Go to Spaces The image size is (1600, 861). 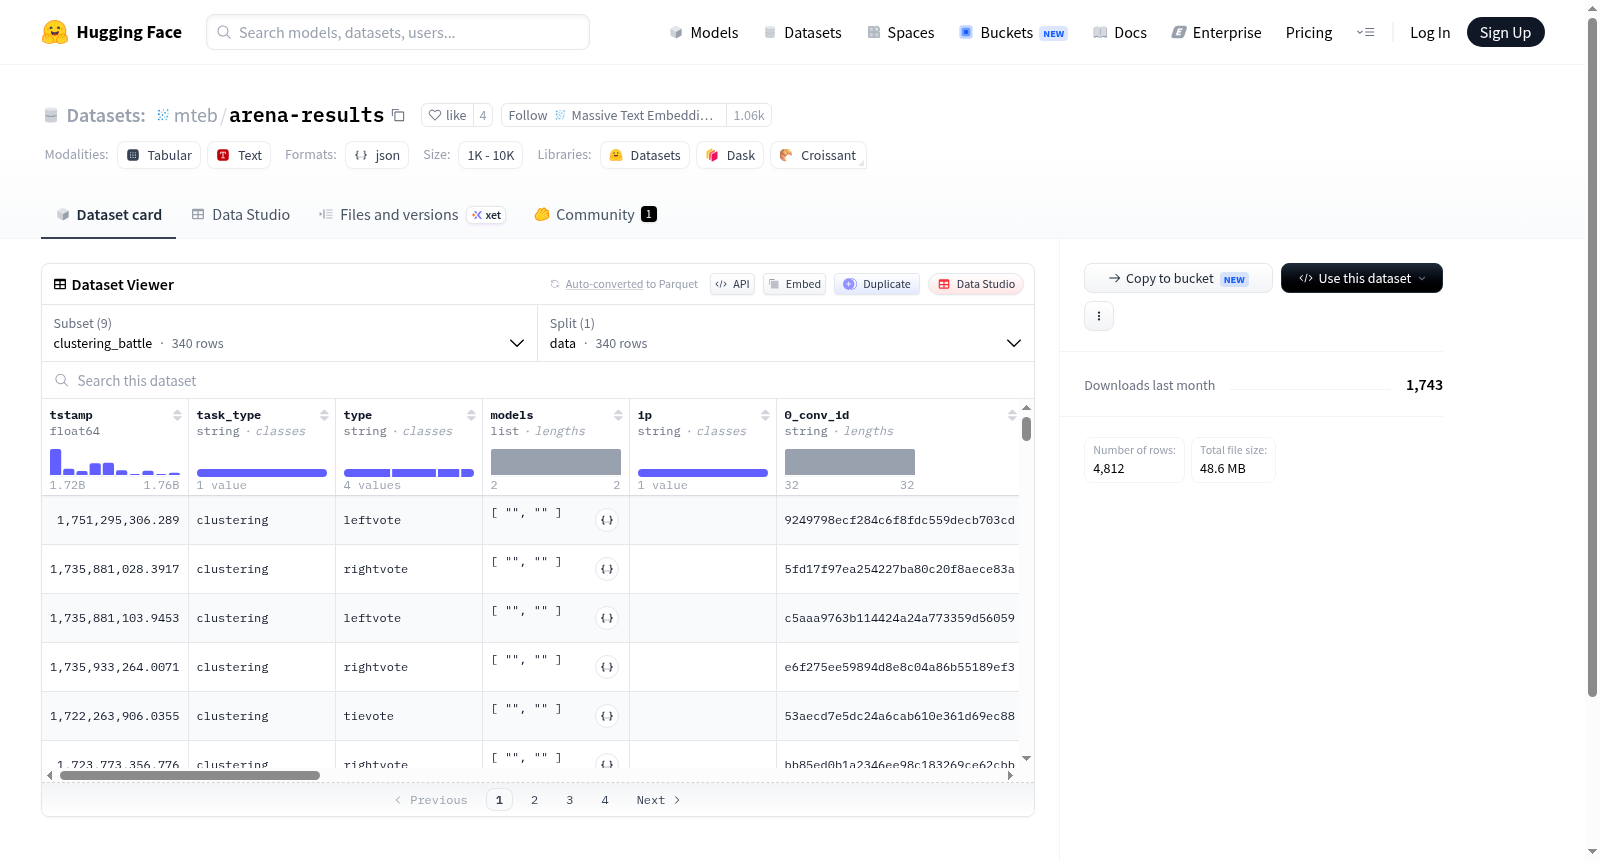pos(900,33)
